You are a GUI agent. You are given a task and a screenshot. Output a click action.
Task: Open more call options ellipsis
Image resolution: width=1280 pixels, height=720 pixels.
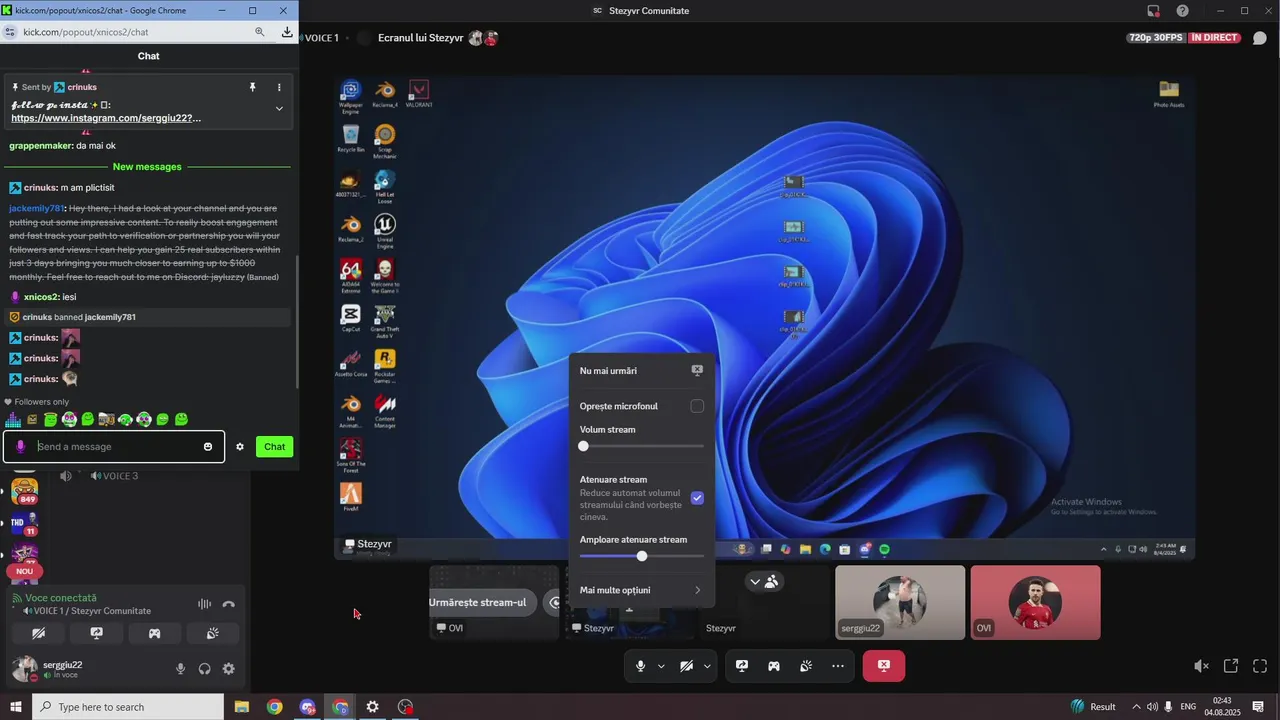pos(838,666)
